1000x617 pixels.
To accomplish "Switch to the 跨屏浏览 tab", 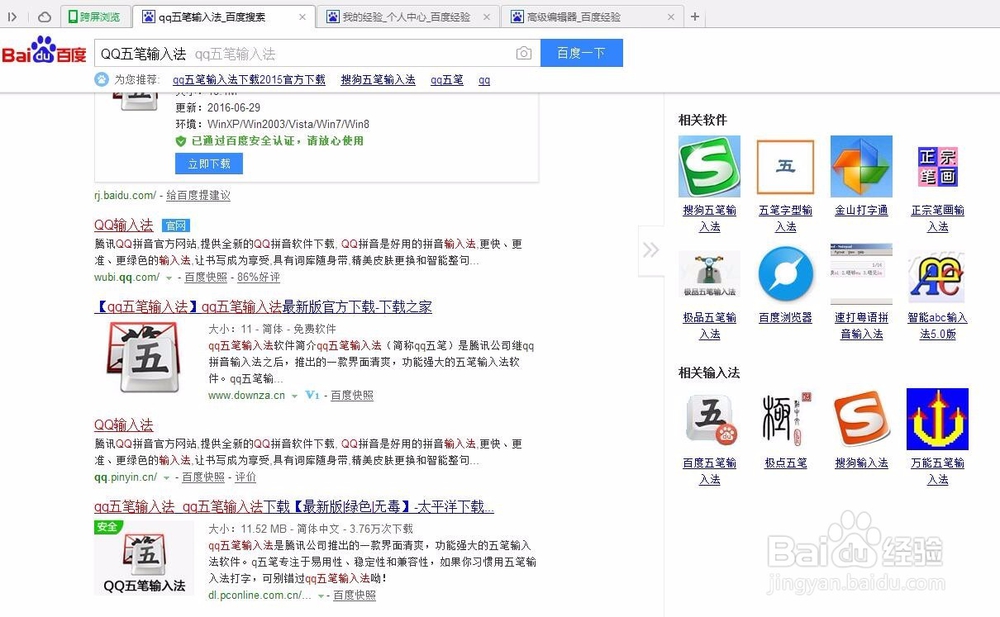I will pos(96,17).
